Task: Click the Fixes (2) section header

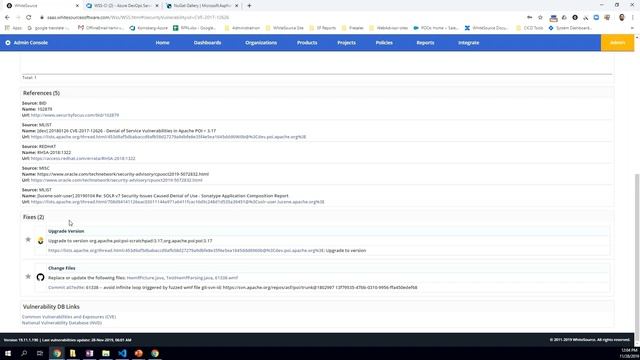Action: point(33,217)
